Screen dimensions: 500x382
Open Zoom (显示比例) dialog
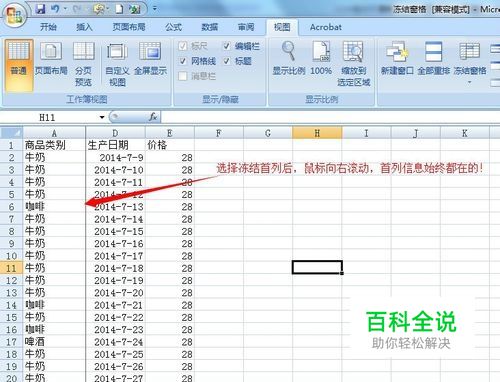[x=289, y=58]
